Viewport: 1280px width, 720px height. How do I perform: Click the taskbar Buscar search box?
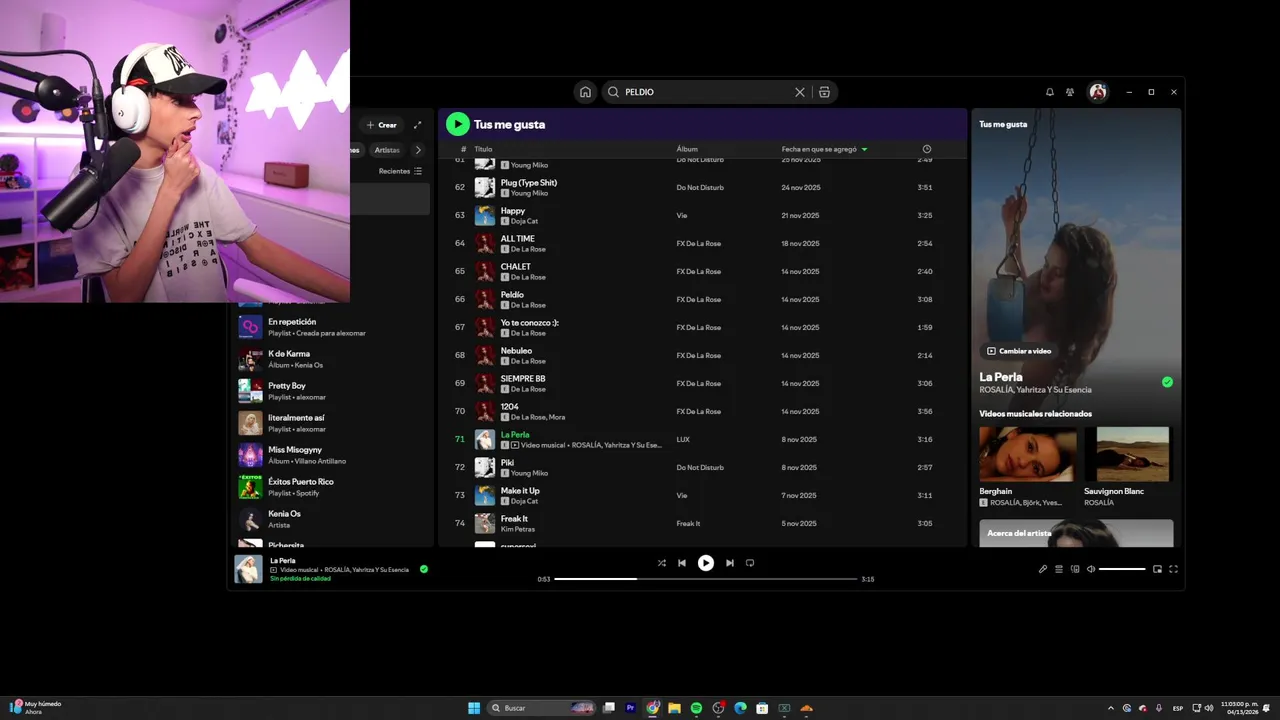pos(542,708)
